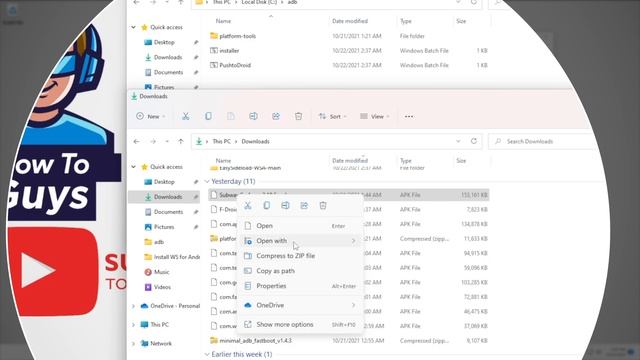The height and width of the screenshot is (360, 640).
Task: Collapse Earlier this week (1) group
Action: click(x=207, y=354)
